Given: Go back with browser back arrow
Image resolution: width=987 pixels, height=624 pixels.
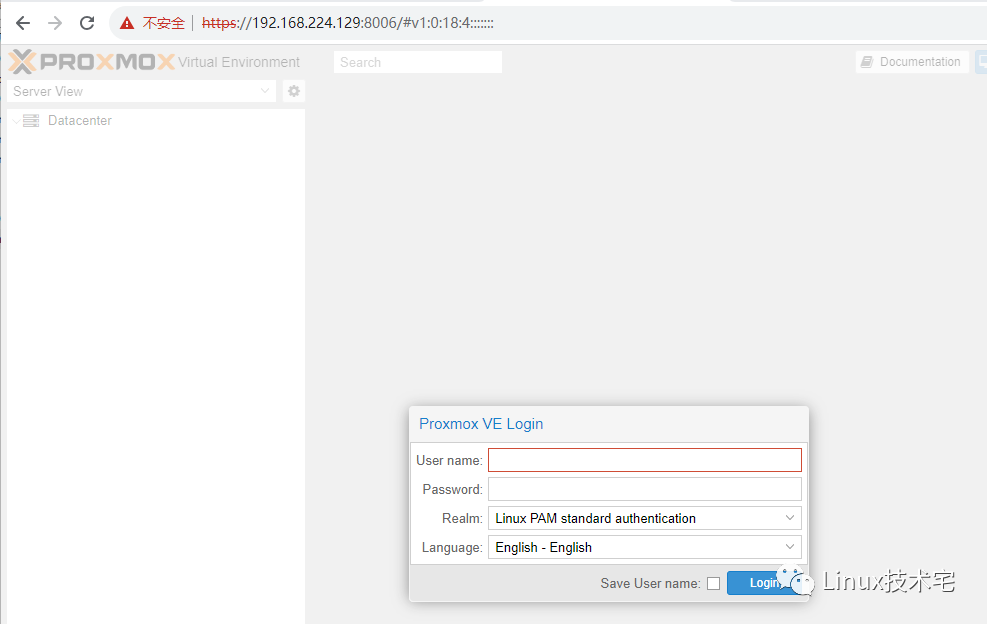Looking at the screenshot, I should [23, 23].
